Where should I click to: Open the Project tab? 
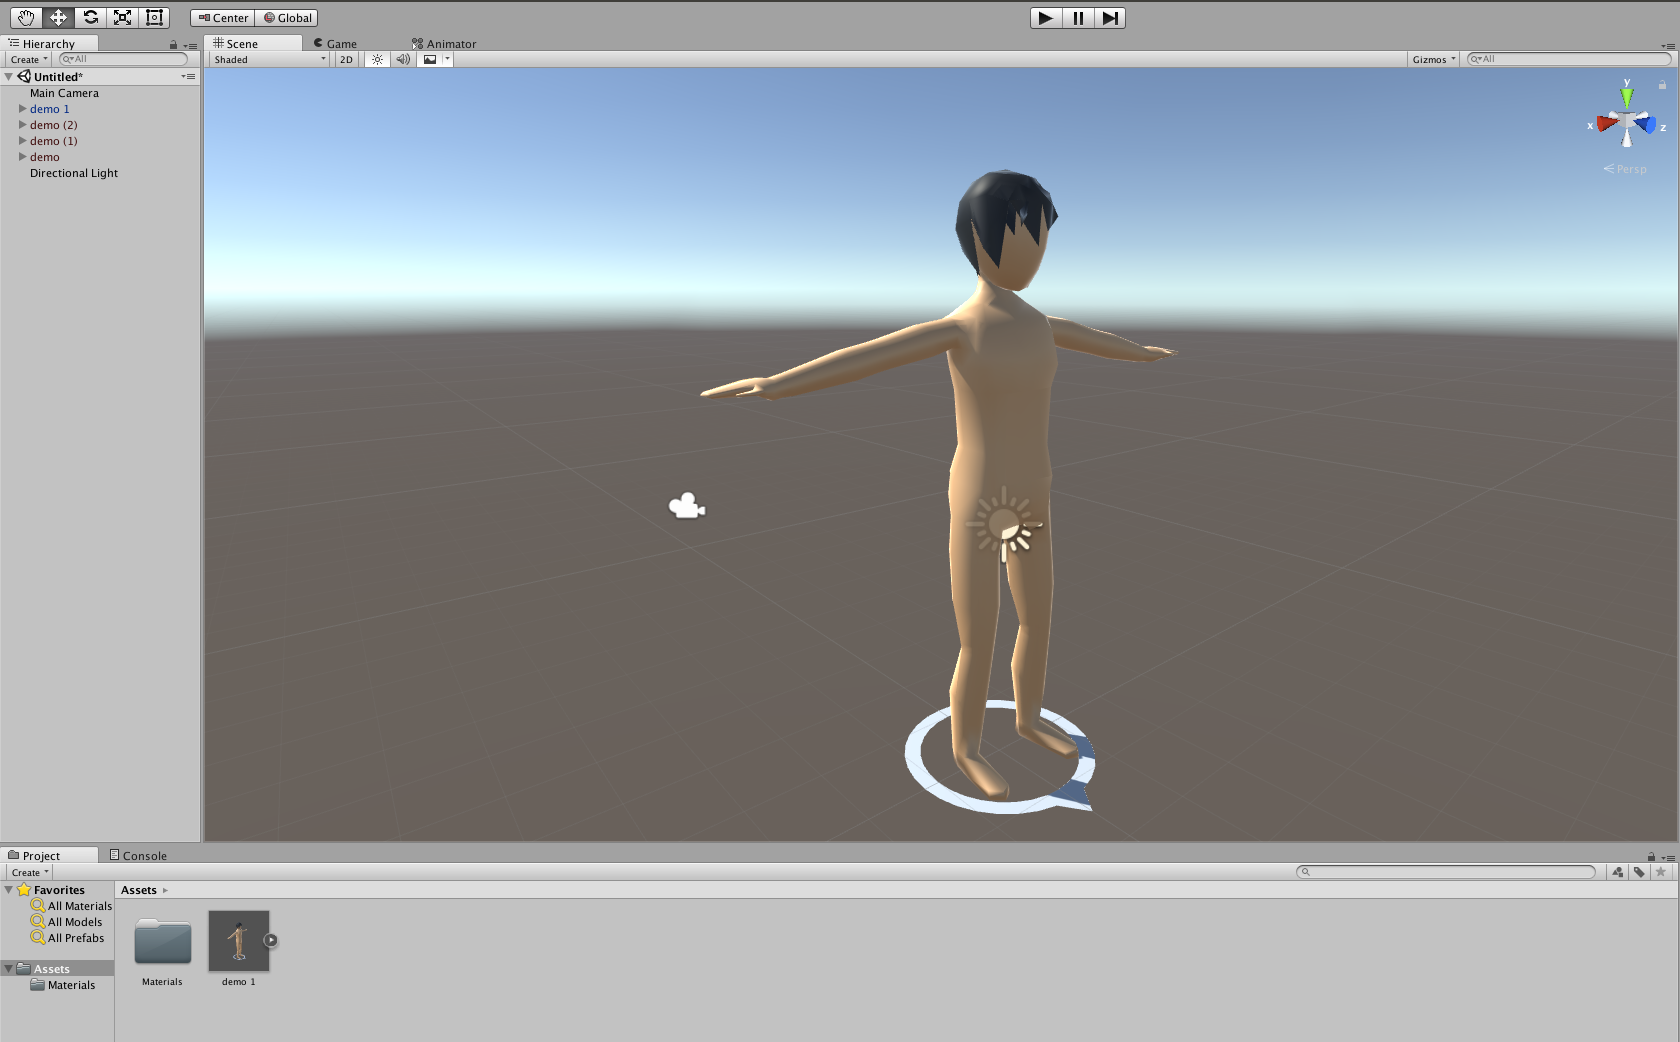coord(49,855)
